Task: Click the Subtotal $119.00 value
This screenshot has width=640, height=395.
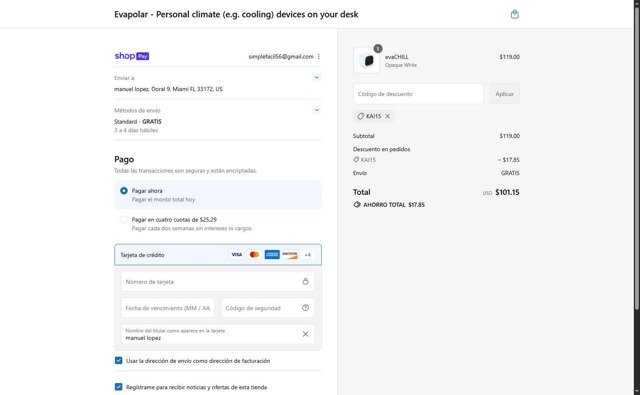Action: 509,136
